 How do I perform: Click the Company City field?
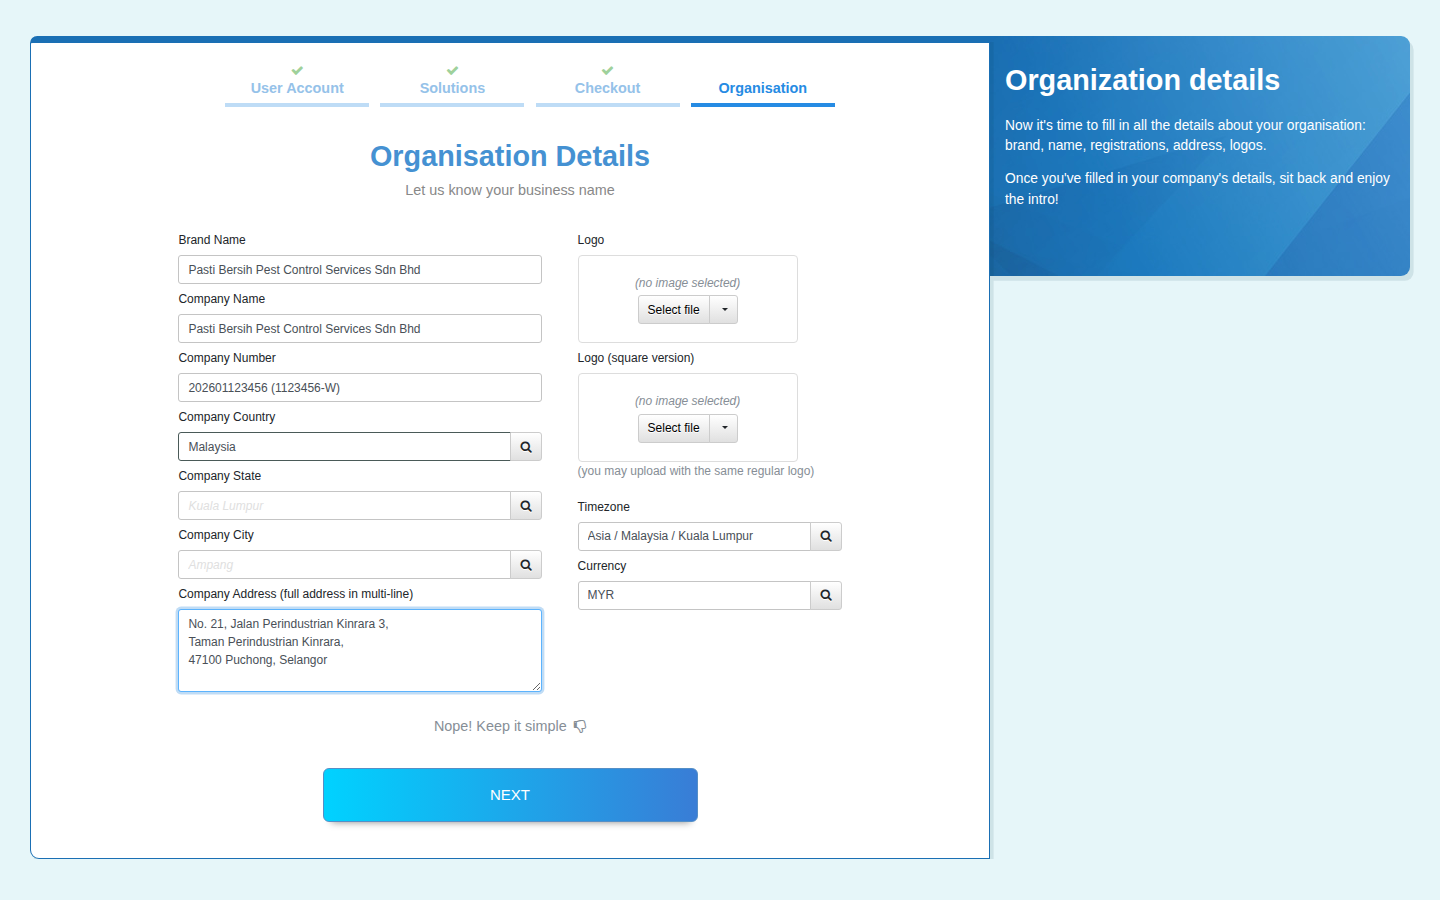coord(344,565)
